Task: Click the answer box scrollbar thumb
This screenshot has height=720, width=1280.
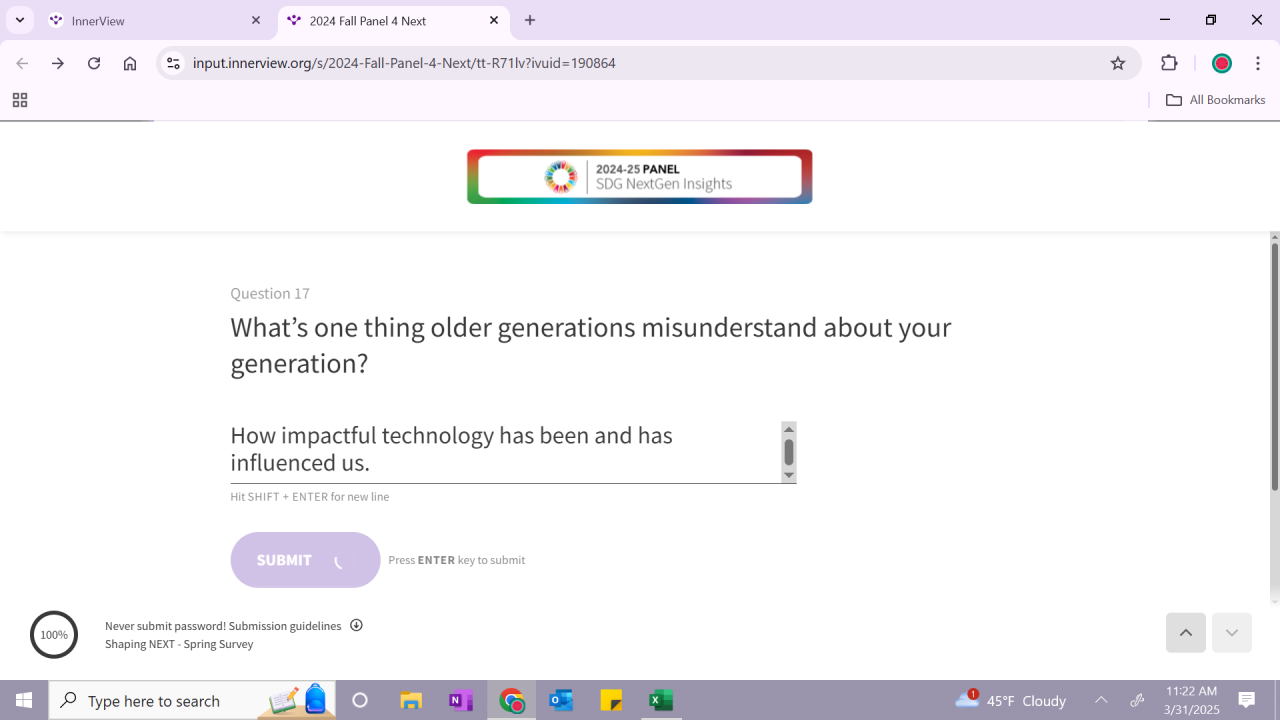Action: 789,452
